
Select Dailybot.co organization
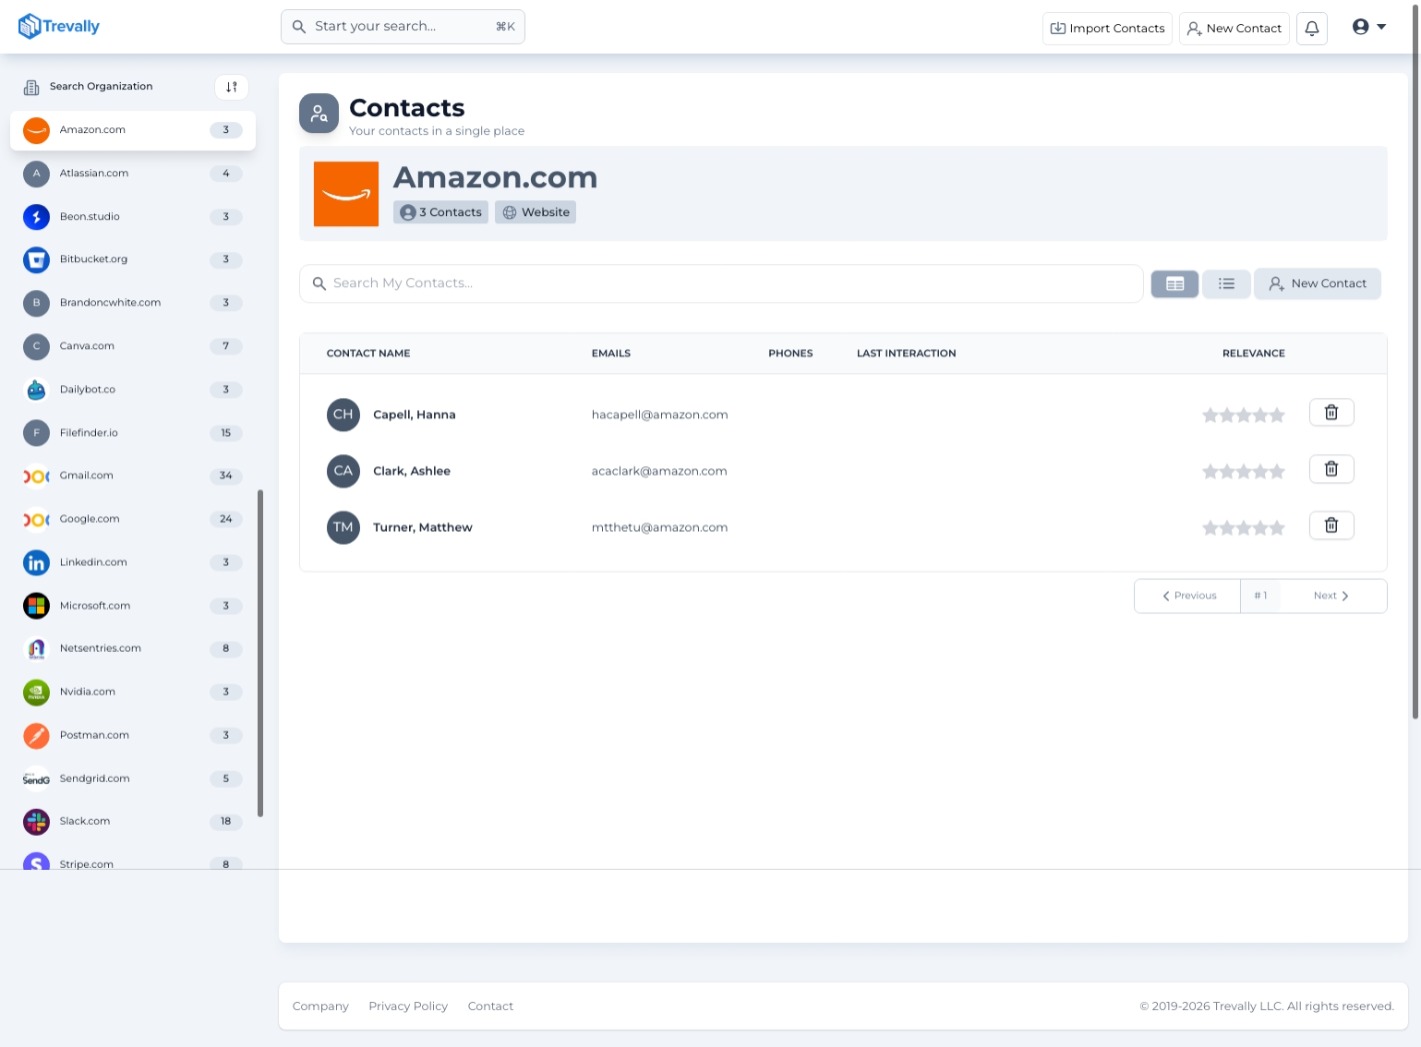pyautogui.click(x=133, y=390)
